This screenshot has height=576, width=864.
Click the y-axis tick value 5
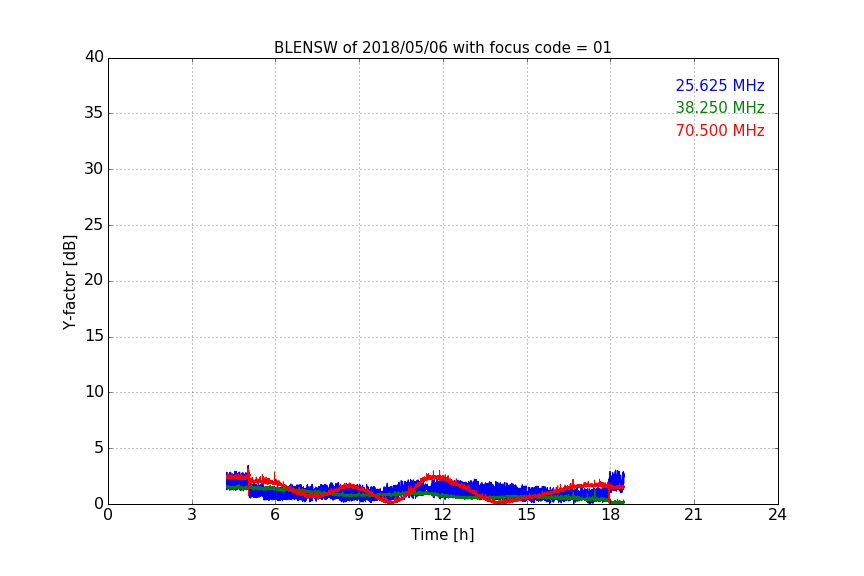(x=99, y=448)
